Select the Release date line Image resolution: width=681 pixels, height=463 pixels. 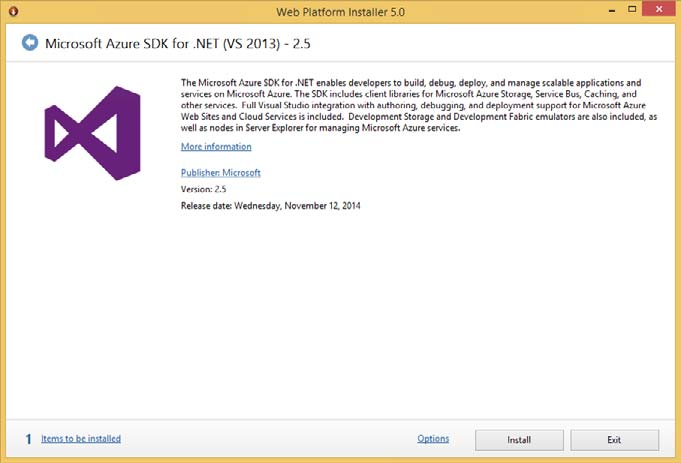point(270,206)
